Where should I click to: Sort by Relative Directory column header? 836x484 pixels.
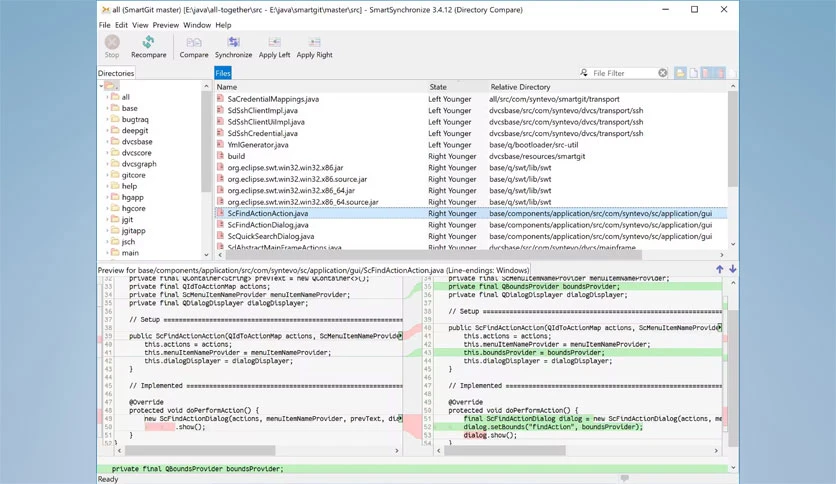(x=608, y=87)
